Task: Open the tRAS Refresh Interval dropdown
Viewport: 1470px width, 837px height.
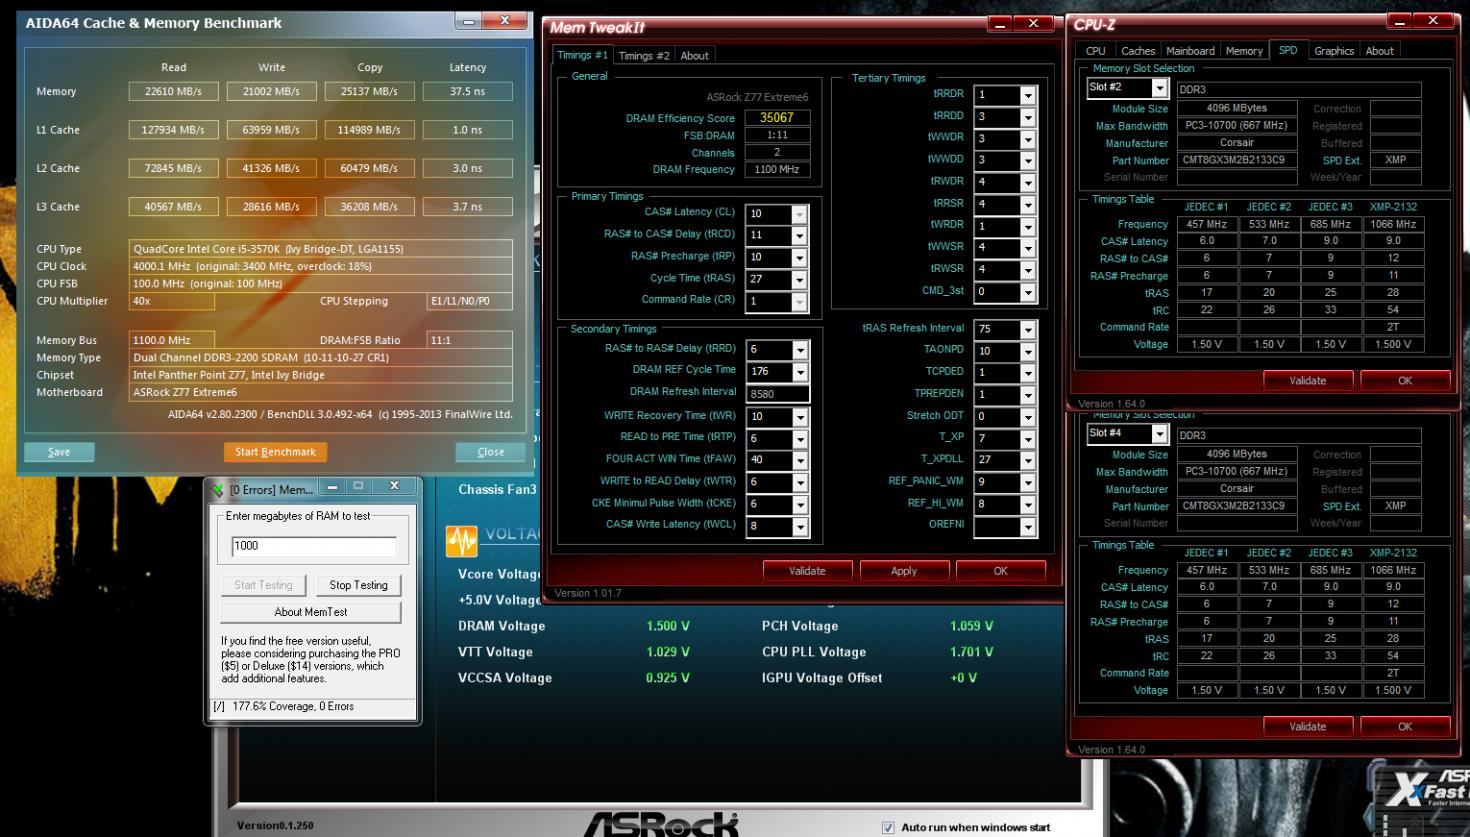Action: (x=1028, y=330)
